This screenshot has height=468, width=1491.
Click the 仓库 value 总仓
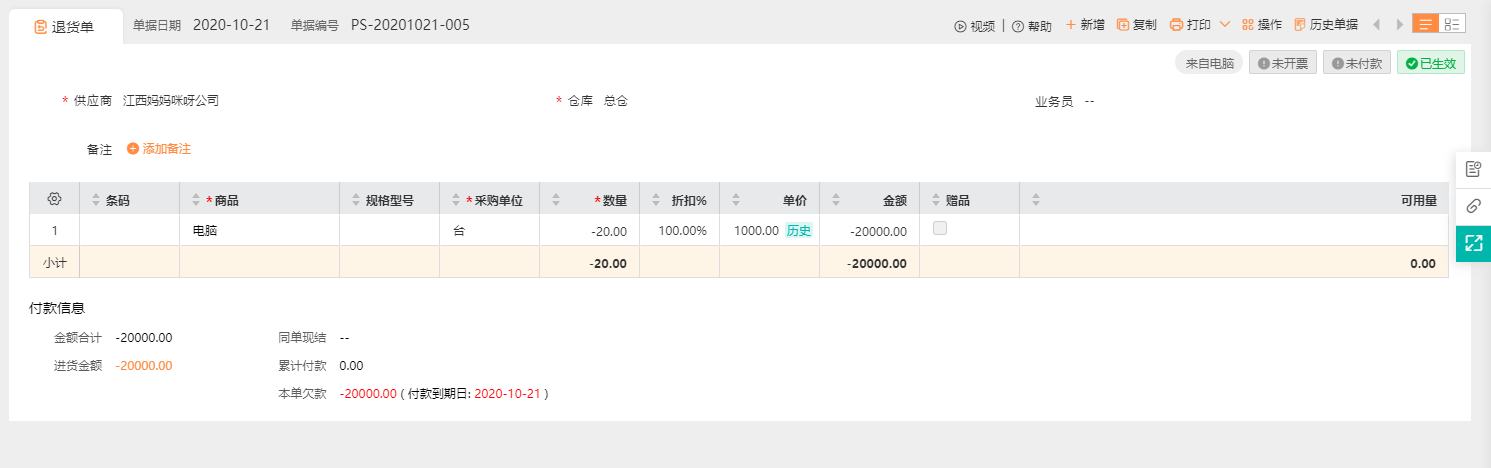point(616,101)
